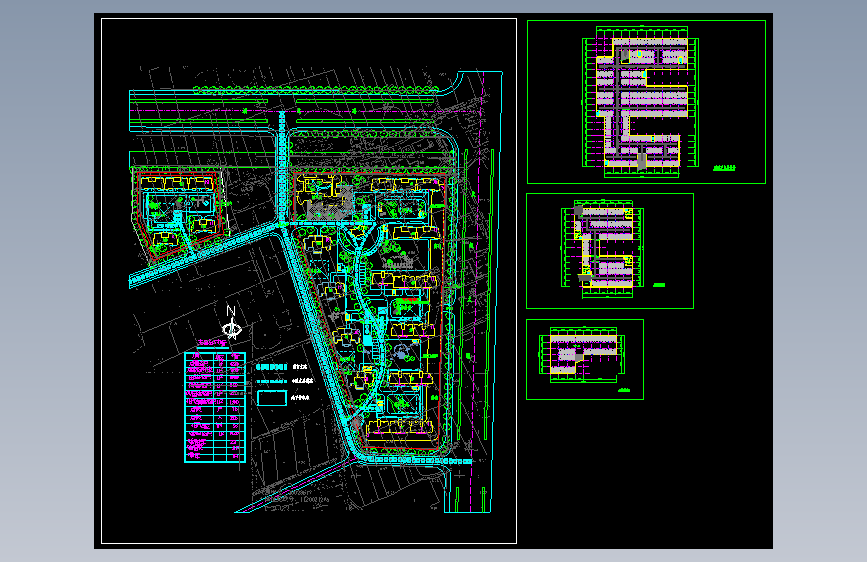867x562 pixels.
Task: Select the middle-right parking plan drawing
Action: pyautogui.click(x=603, y=249)
